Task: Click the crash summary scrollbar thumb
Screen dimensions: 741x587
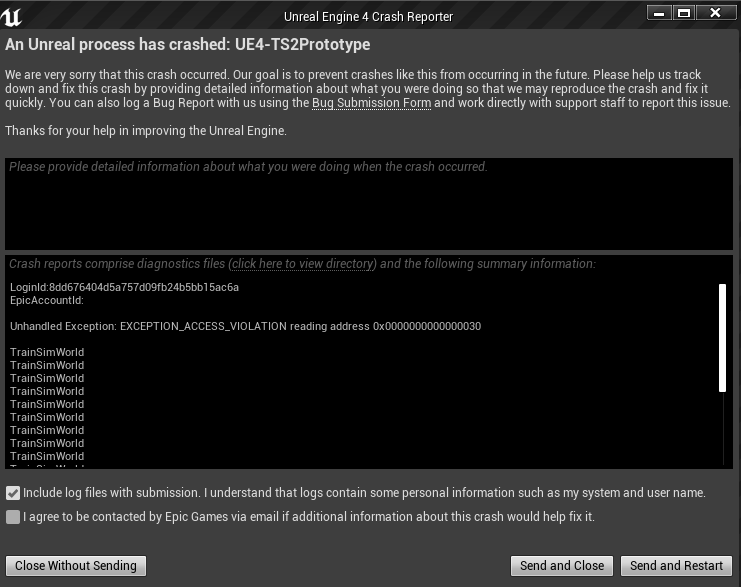Action: pos(722,338)
